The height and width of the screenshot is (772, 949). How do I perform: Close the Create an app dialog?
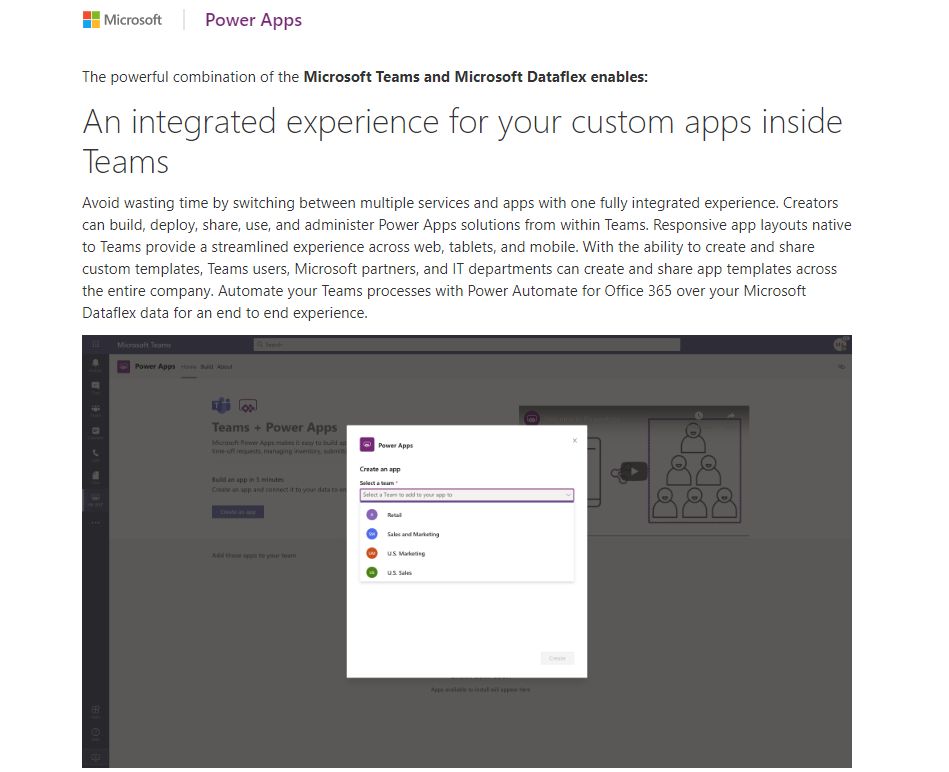click(575, 440)
